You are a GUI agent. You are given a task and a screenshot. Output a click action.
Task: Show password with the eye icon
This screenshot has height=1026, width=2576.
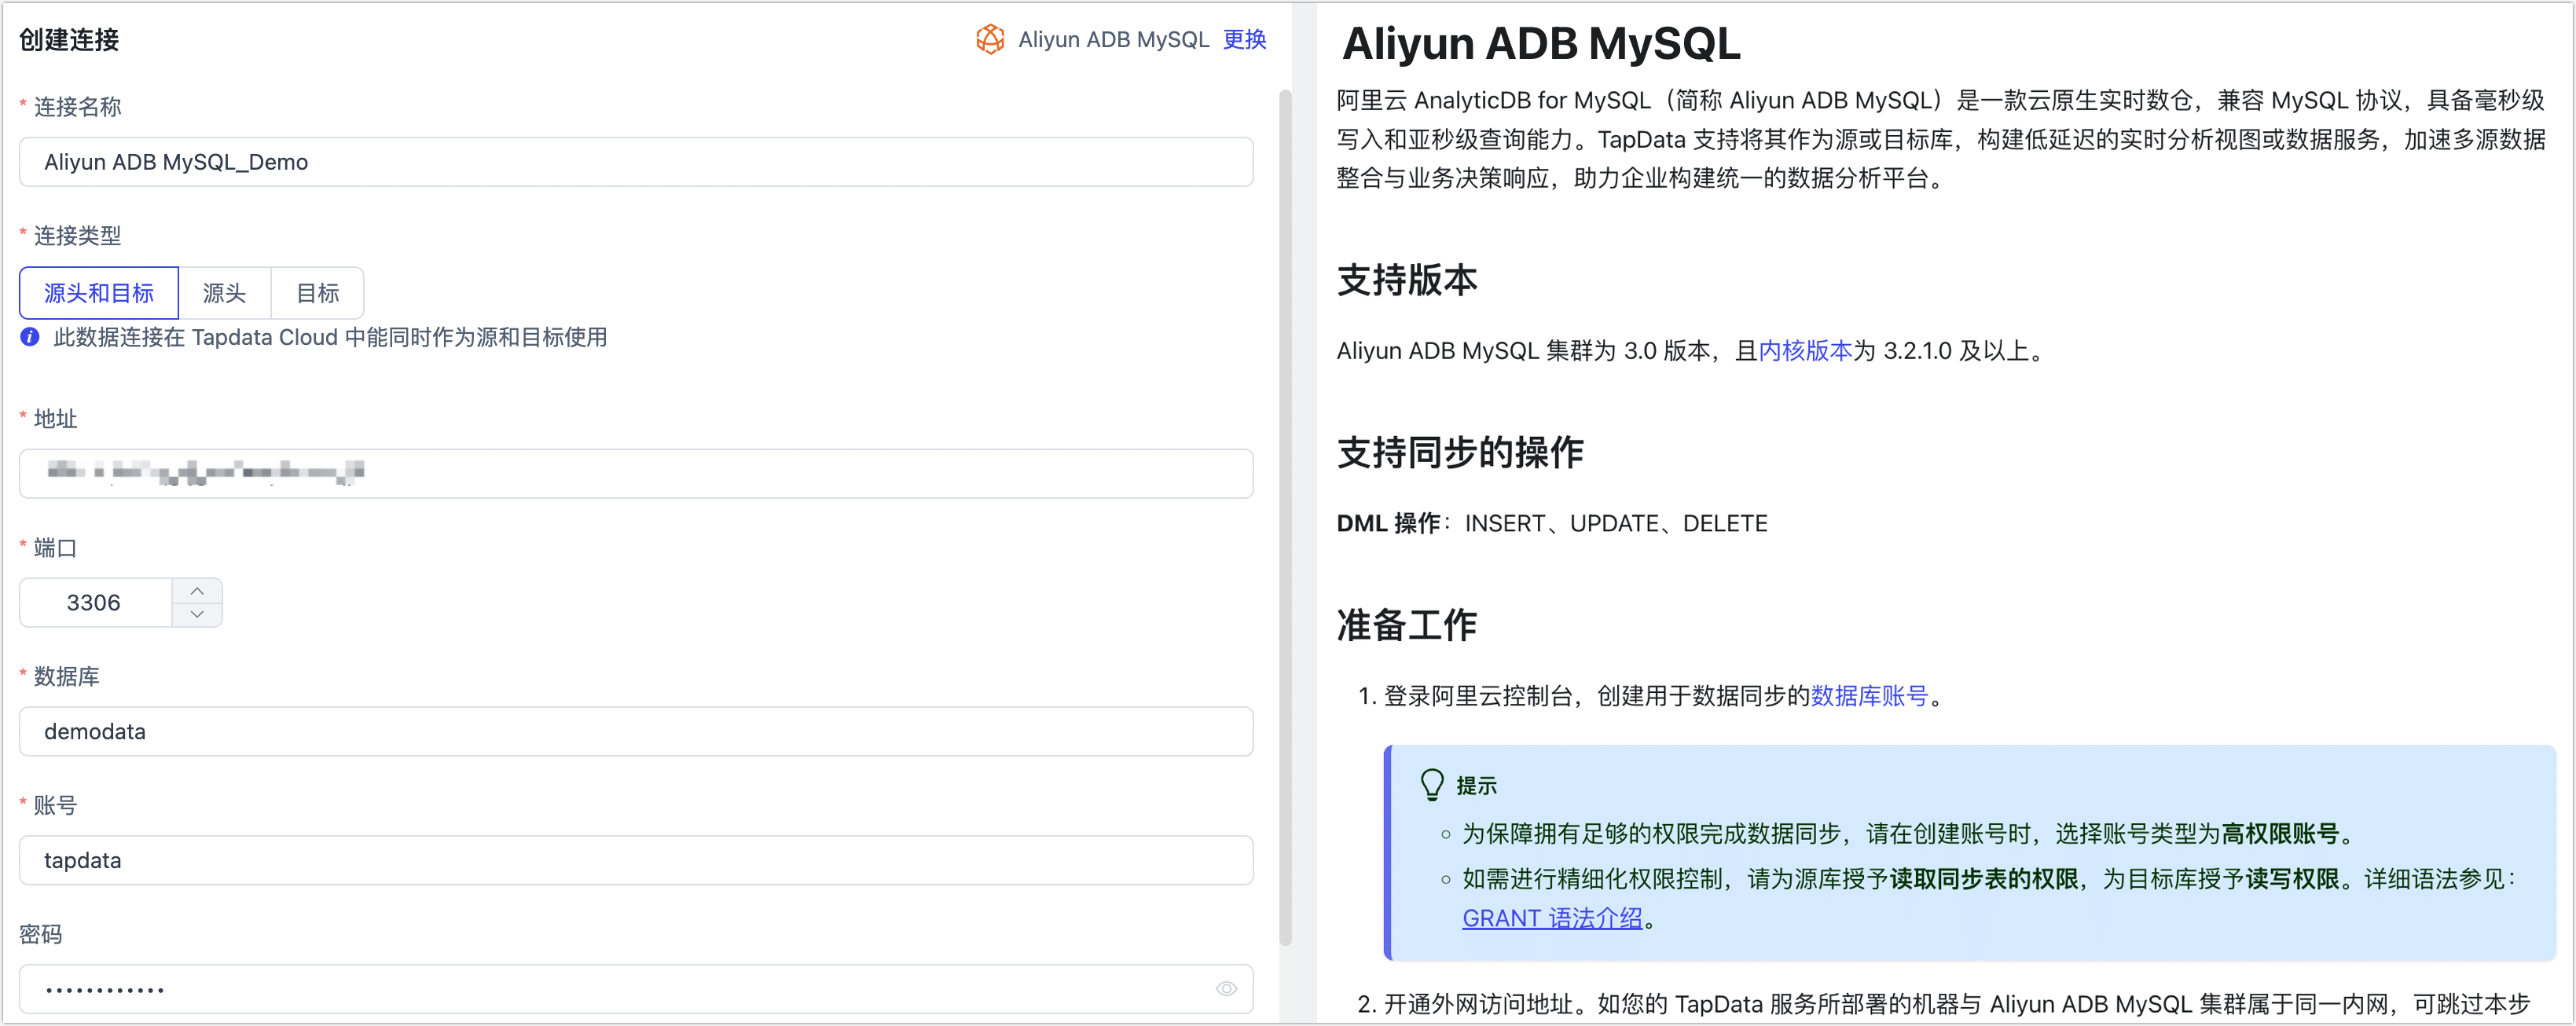point(1226,988)
